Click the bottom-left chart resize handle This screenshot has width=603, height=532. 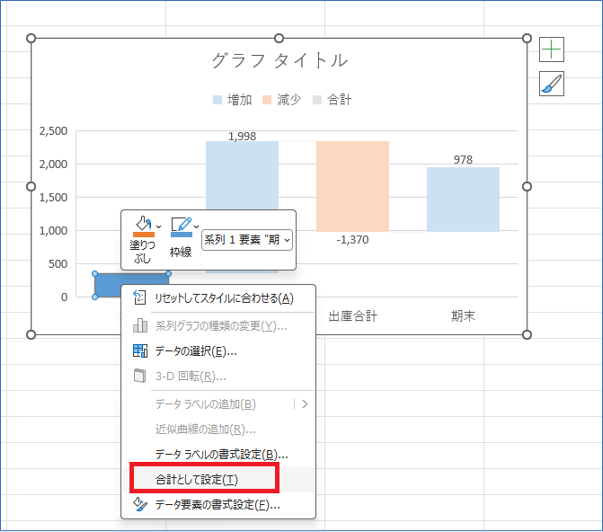[31, 335]
